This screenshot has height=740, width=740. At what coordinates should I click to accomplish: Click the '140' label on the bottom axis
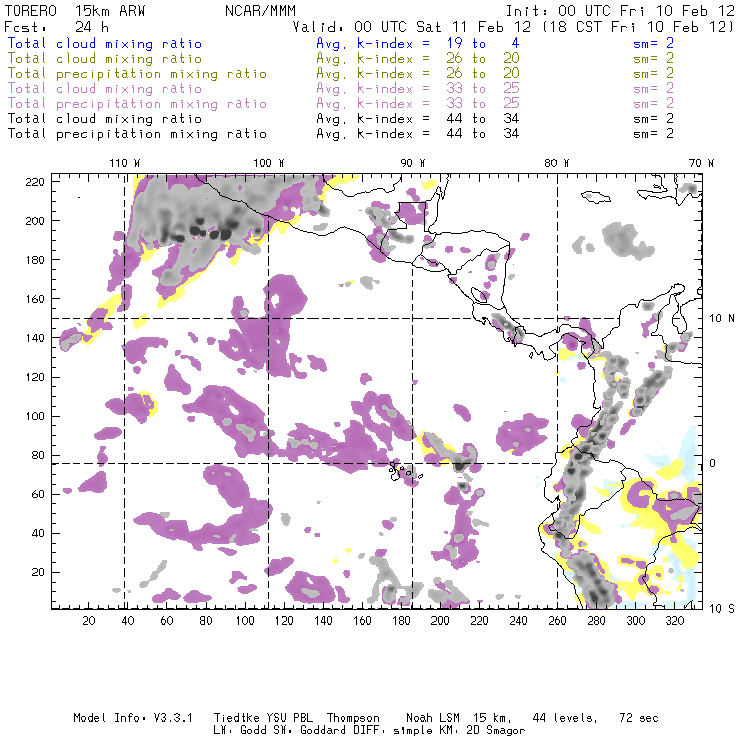(323, 621)
